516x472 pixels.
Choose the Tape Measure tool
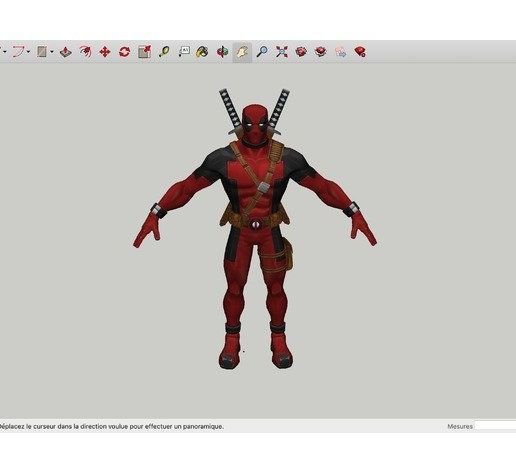[x=164, y=52]
